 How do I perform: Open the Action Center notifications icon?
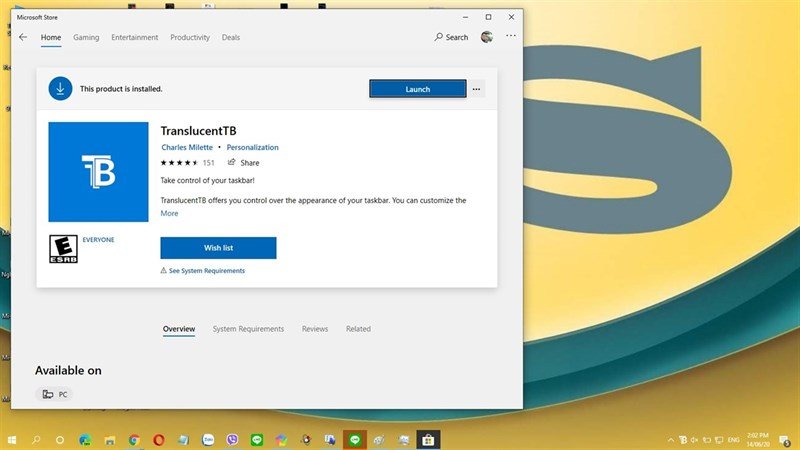[x=785, y=440]
